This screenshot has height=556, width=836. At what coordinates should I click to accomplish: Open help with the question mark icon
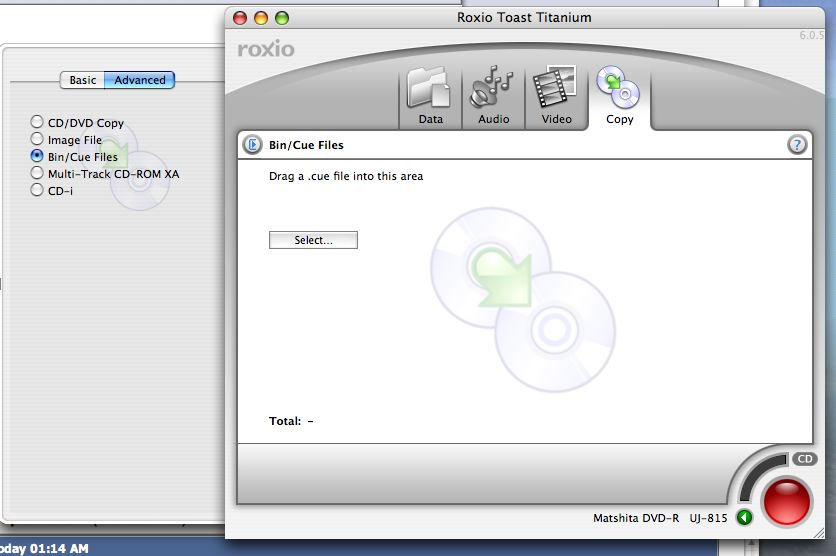(797, 144)
